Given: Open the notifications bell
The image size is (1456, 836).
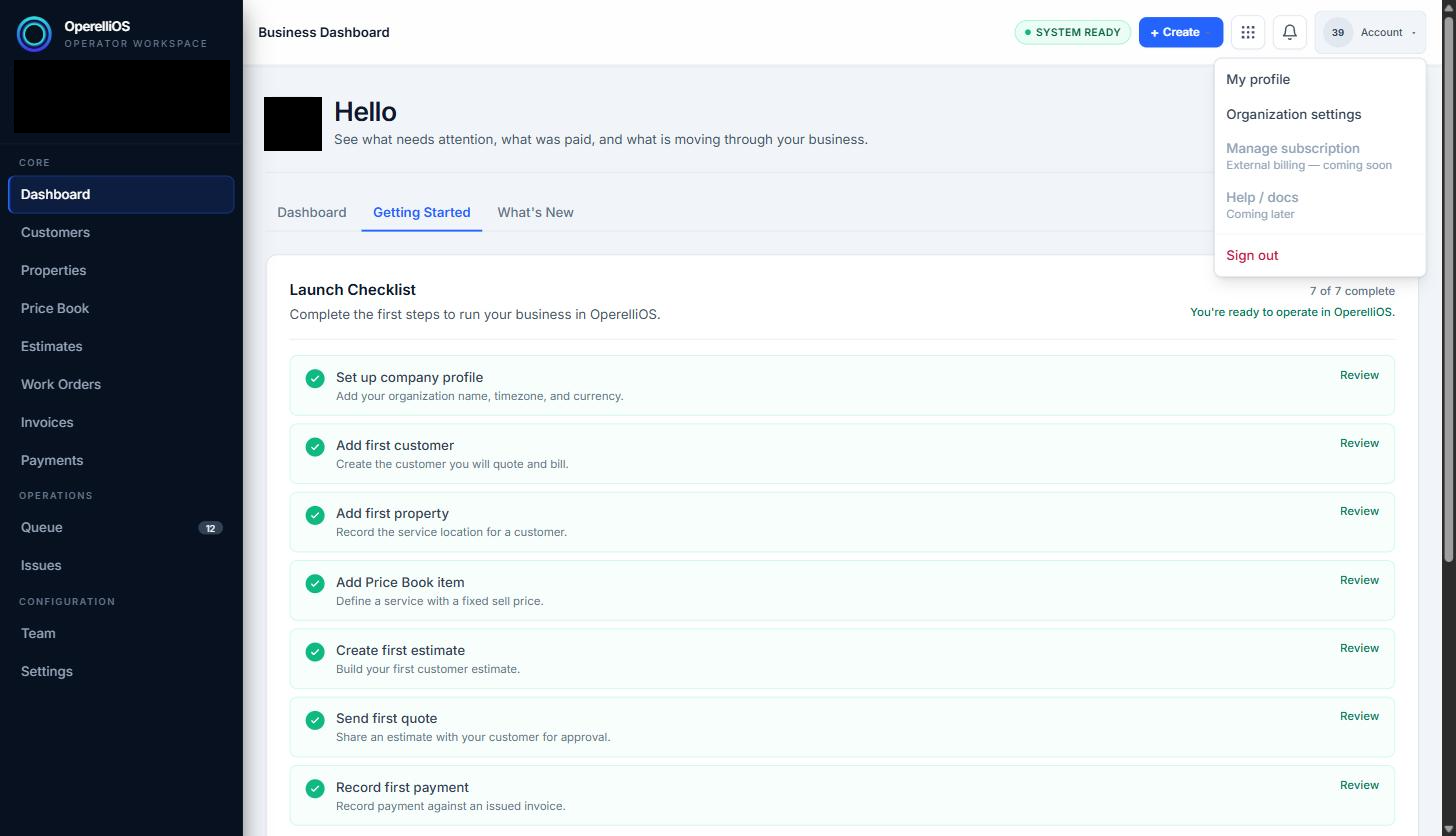Looking at the screenshot, I should click(x=1290, y=32).
